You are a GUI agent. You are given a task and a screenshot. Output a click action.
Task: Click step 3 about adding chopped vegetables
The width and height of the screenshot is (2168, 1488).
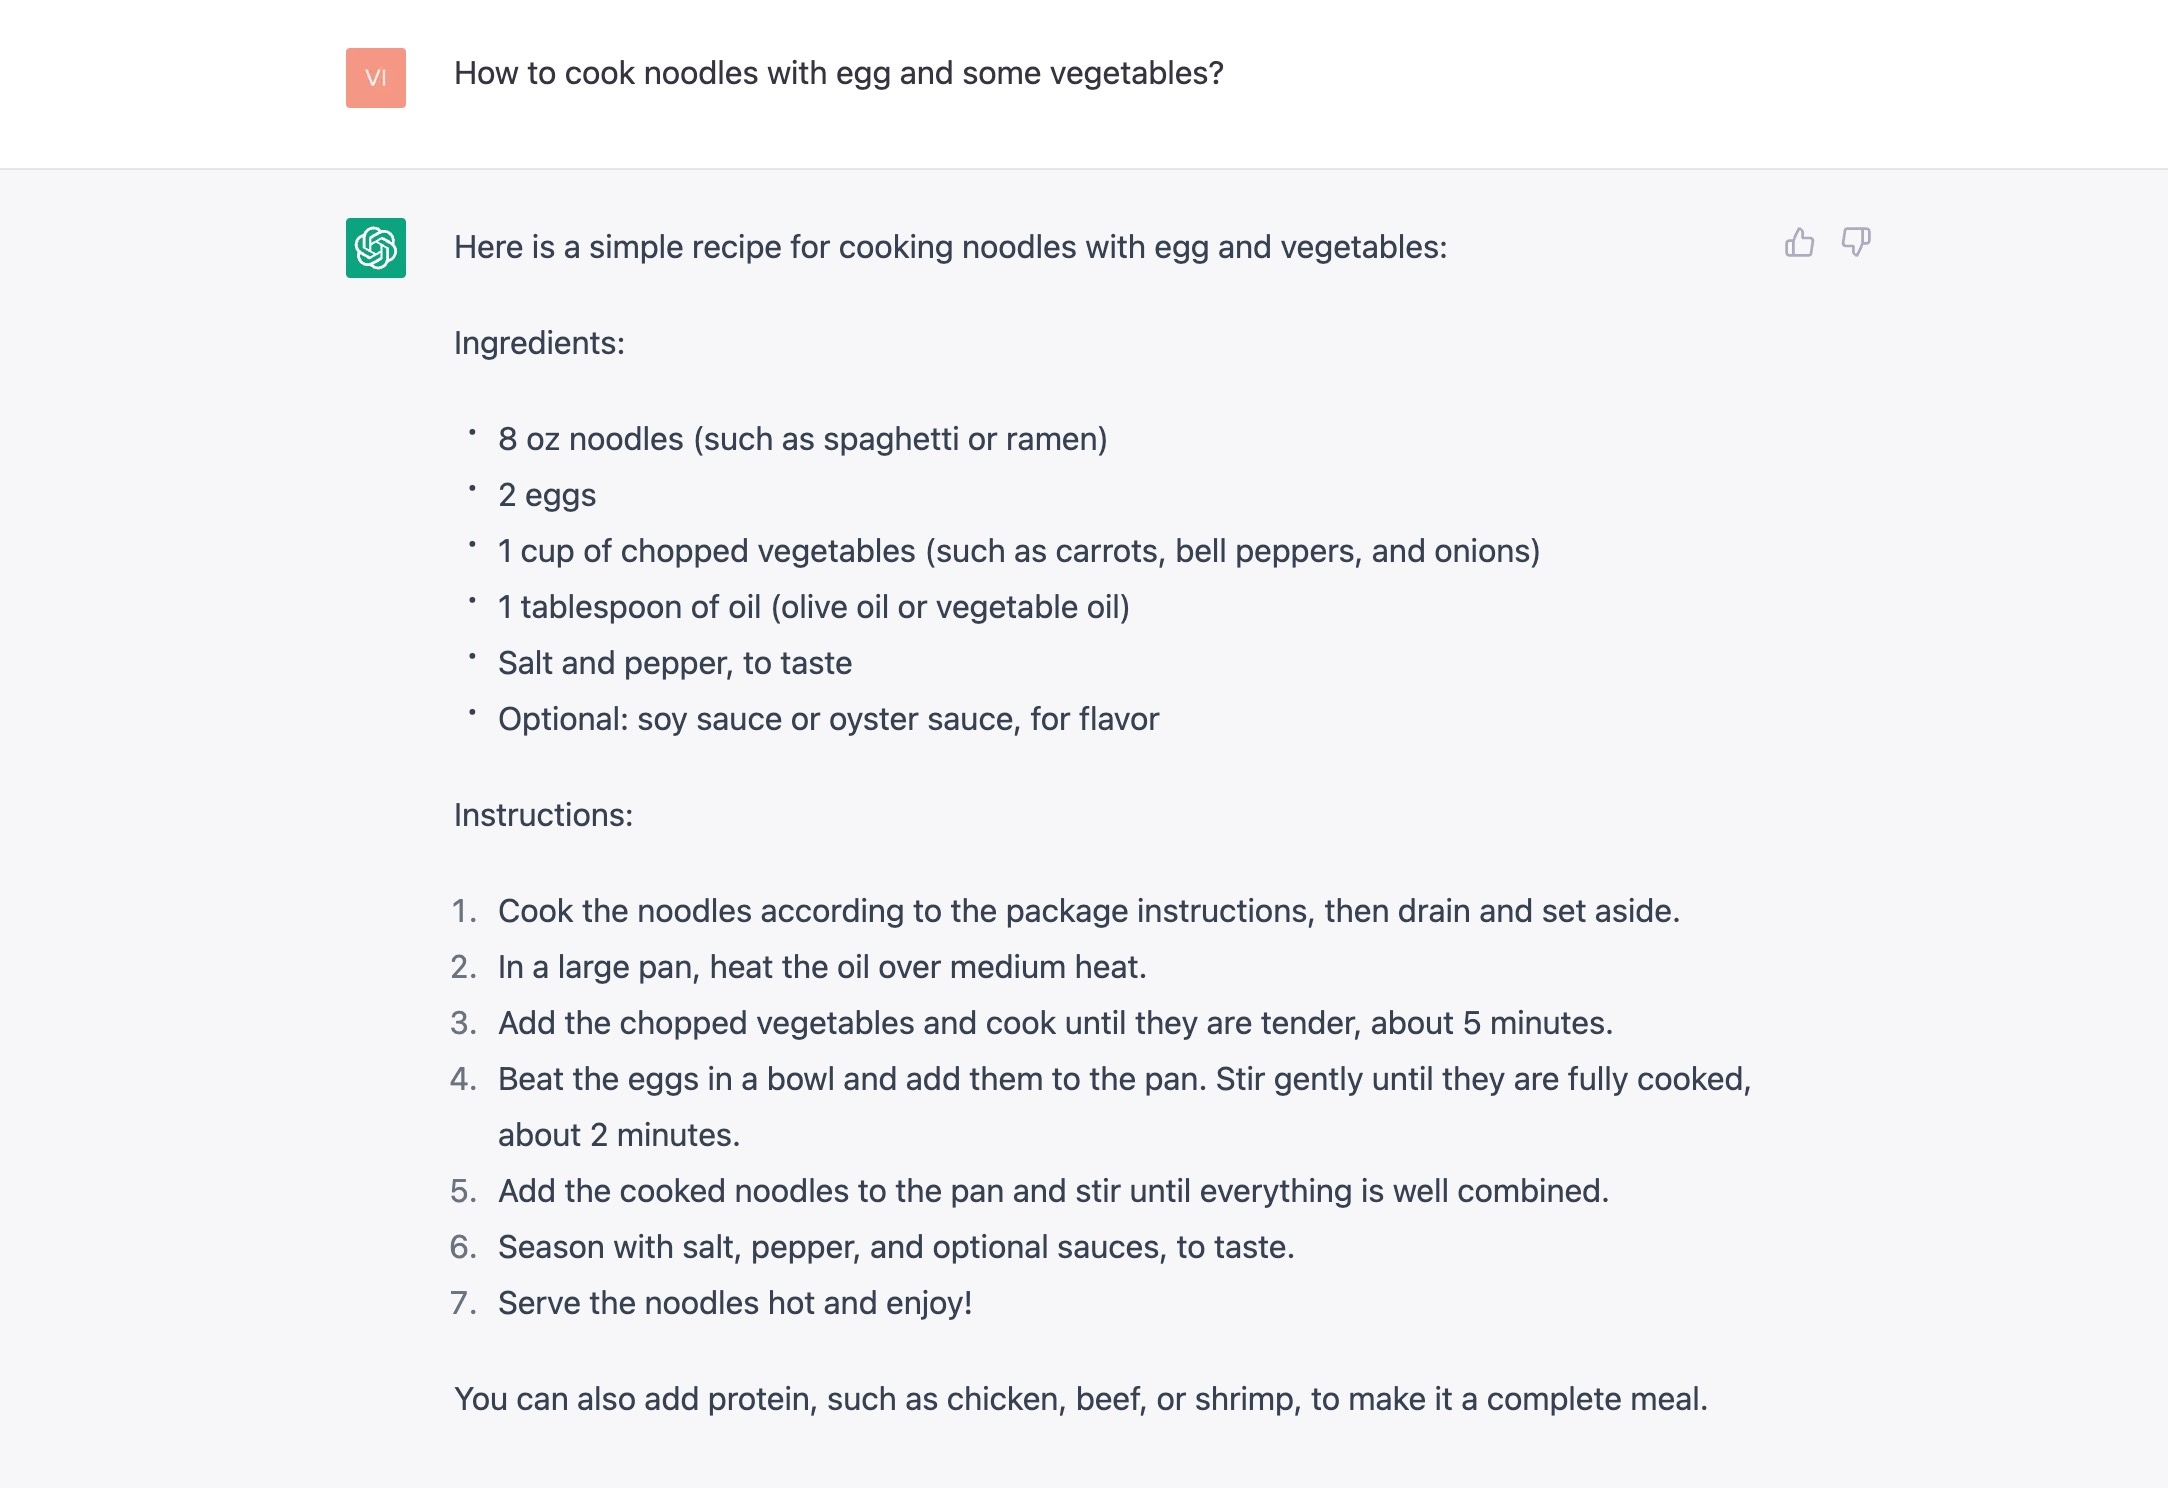(1055, 1023)
